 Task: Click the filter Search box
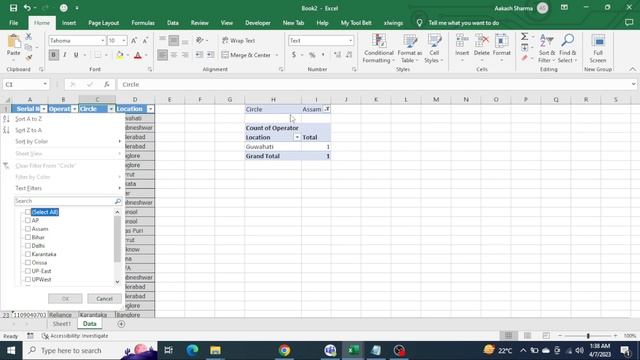[x=68, y=201]
